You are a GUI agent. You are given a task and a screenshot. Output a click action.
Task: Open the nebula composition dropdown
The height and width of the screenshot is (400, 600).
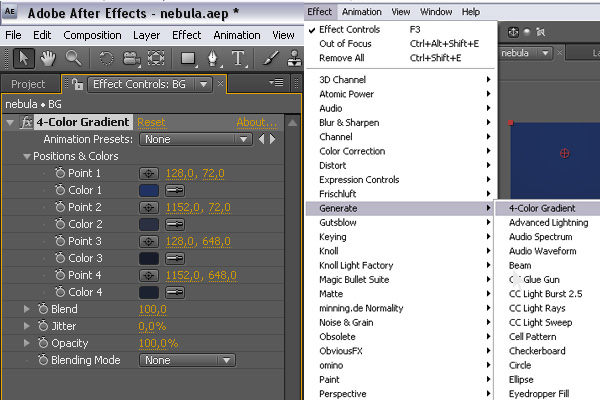point(545,53)
